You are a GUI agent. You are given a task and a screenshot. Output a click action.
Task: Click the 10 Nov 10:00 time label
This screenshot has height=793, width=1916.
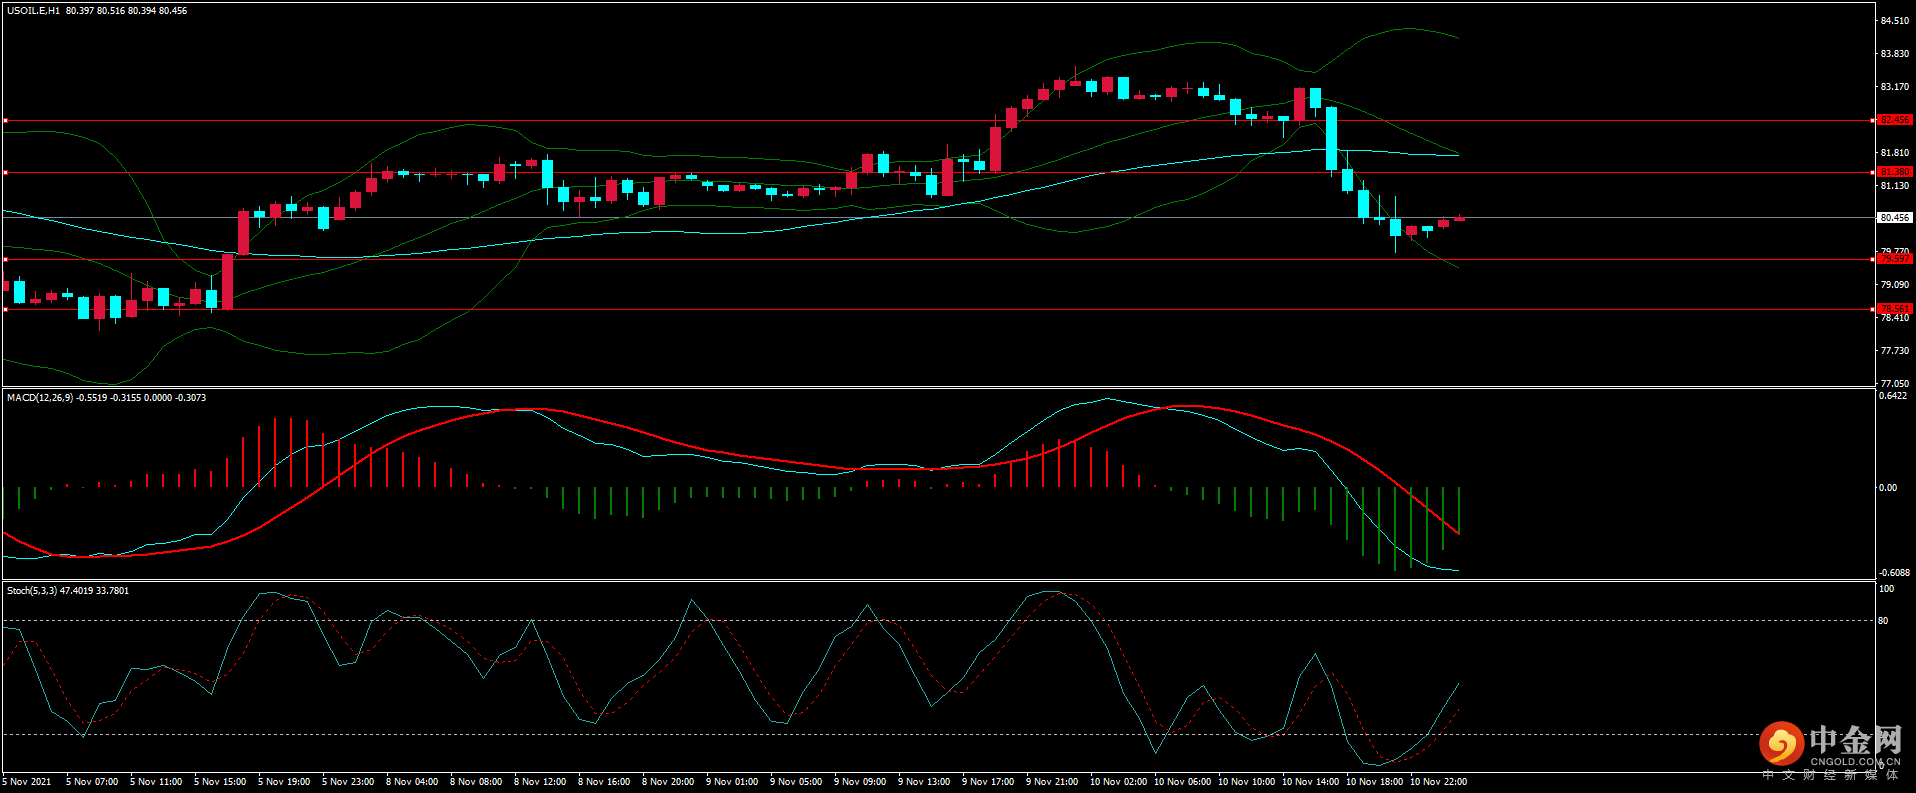point(1246,782)
